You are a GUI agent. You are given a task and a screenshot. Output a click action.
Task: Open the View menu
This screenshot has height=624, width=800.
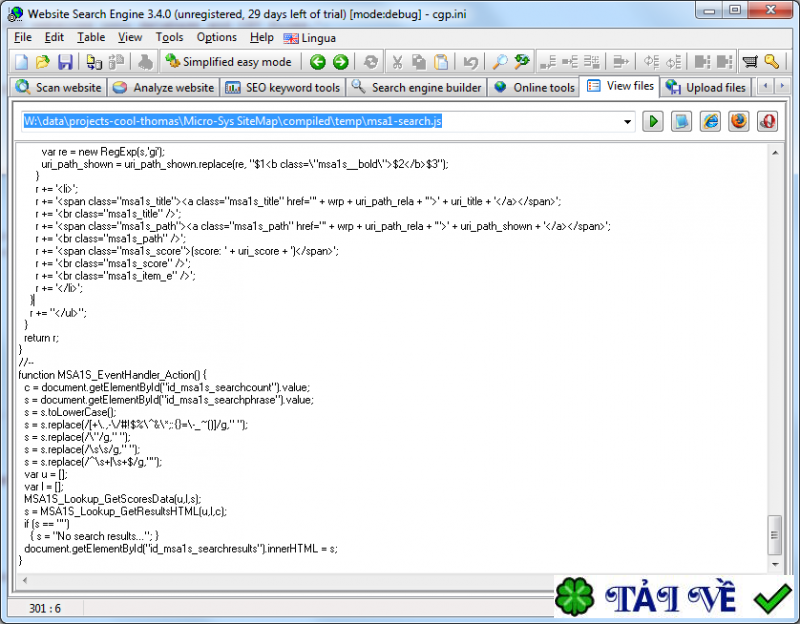(130, 37)
